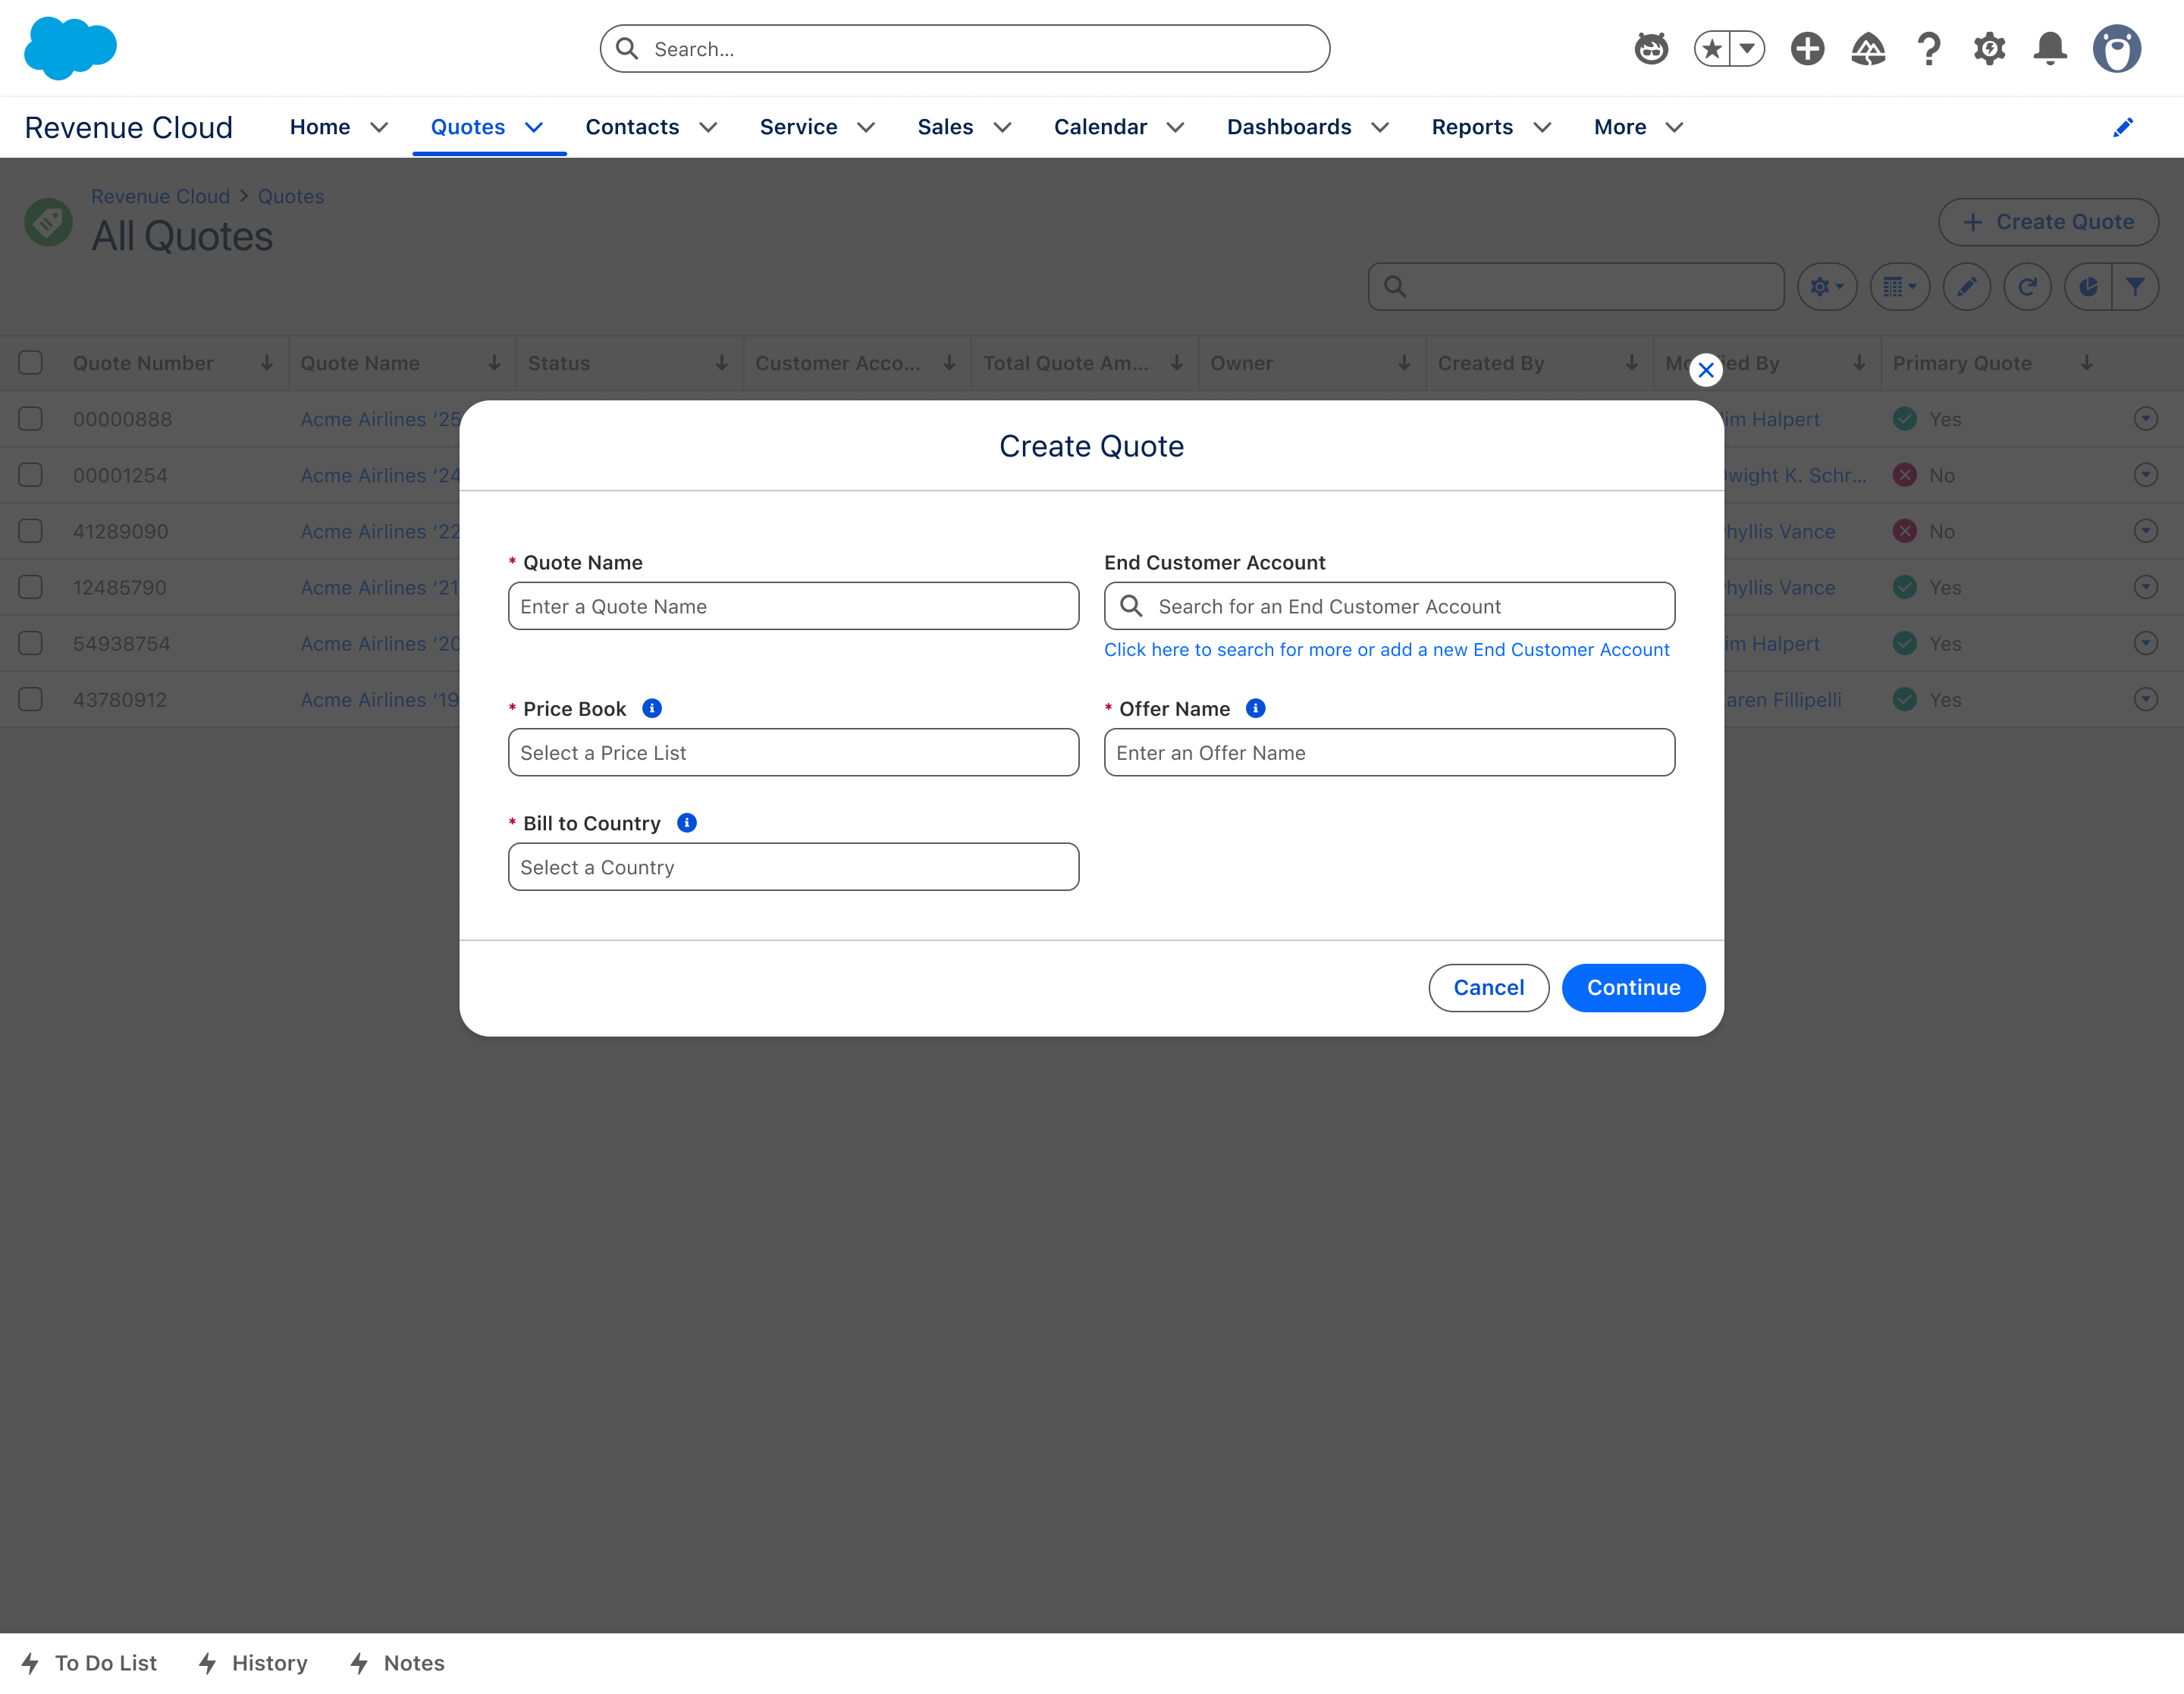2184x1694 pixels.
Task: Select checkbox for quote 00000888
Action: [x=31, y=418]
